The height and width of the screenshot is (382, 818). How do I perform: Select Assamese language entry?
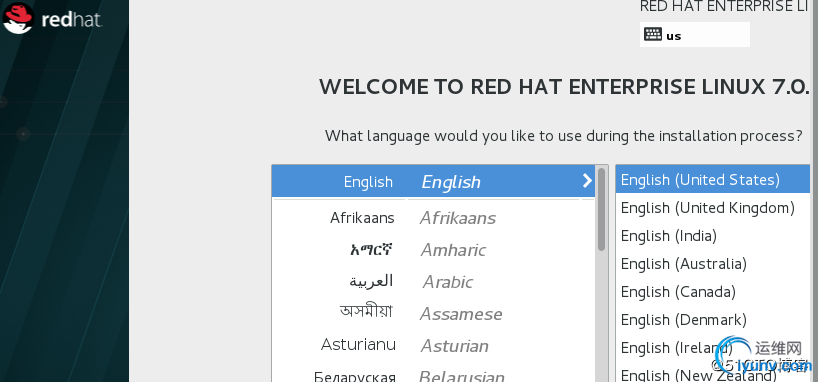pos(433,314)
